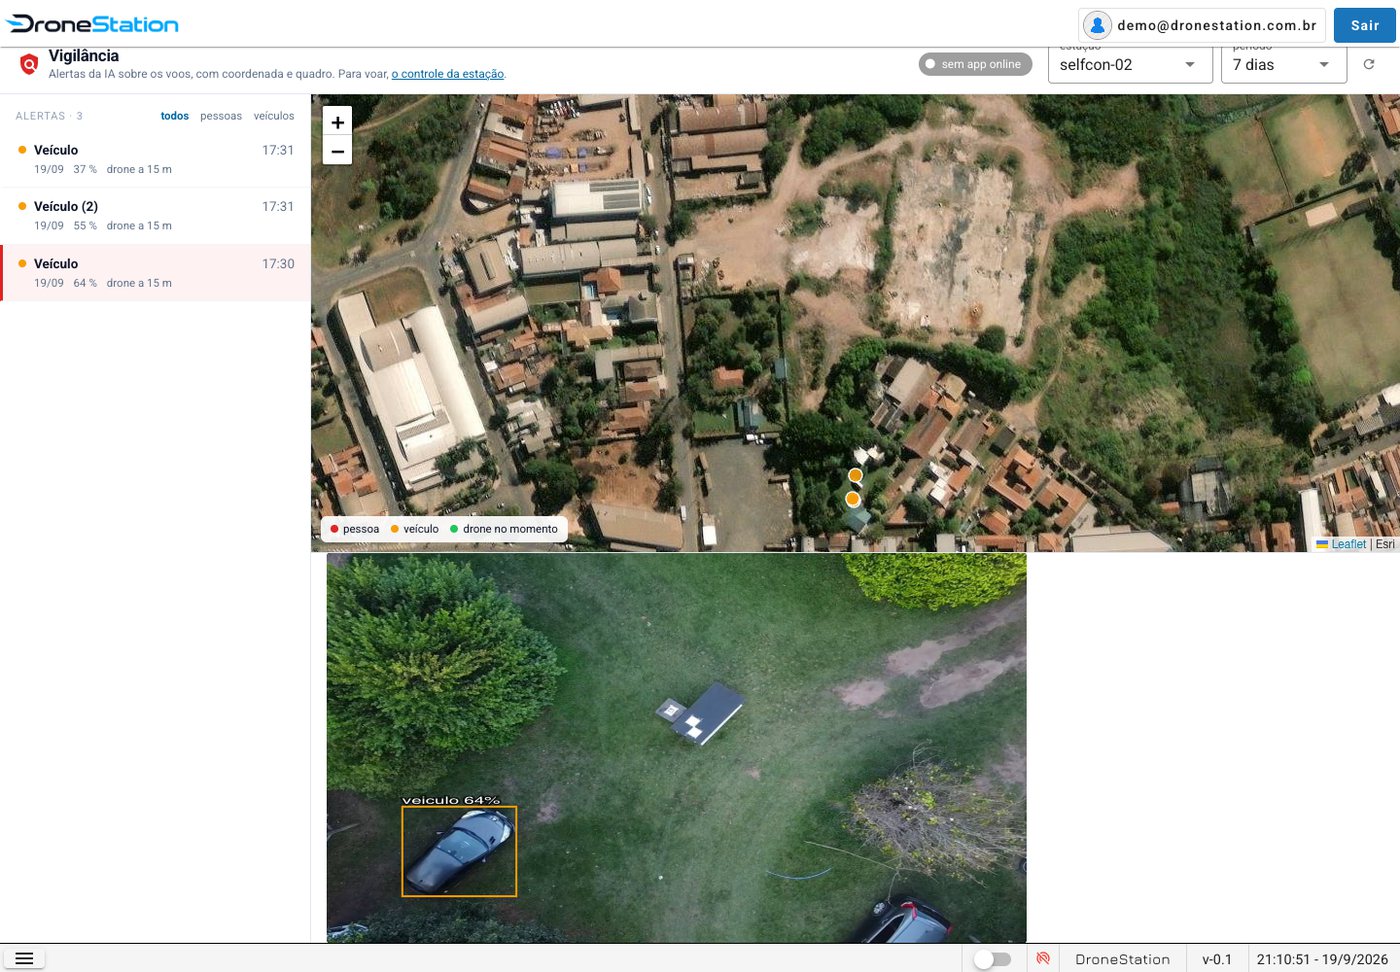Click the 'DroneStation' label in status bar
The width and height of the screenshot is (1400, 972).
coord(1122,959)
